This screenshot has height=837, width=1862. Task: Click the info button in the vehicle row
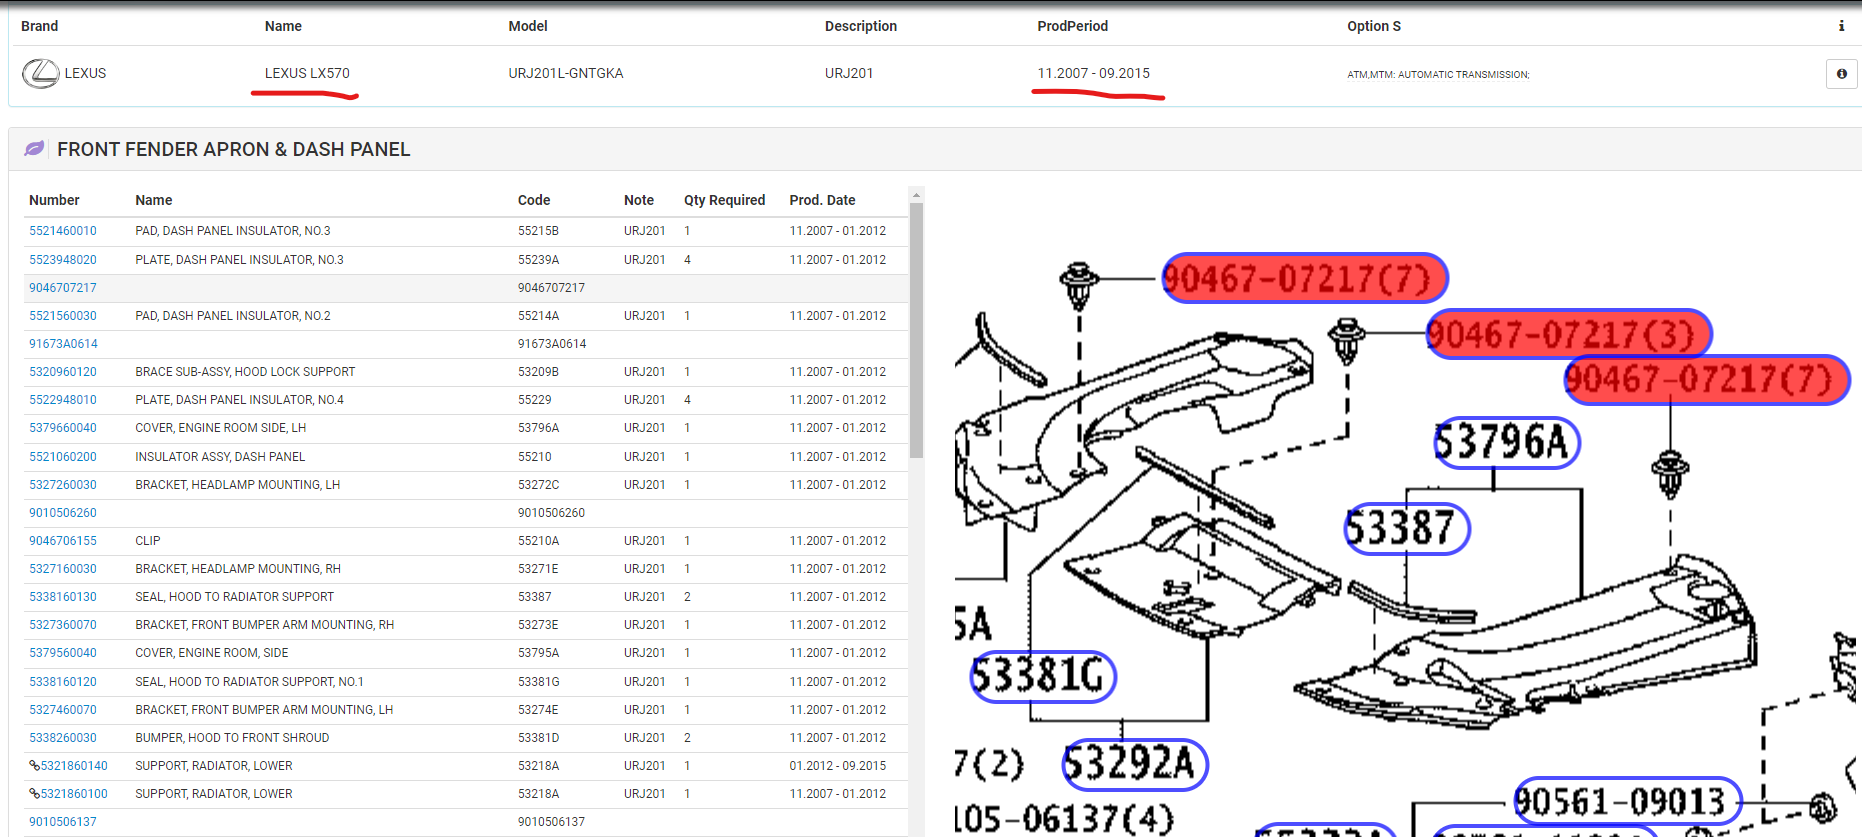(x=1841, y=74)
